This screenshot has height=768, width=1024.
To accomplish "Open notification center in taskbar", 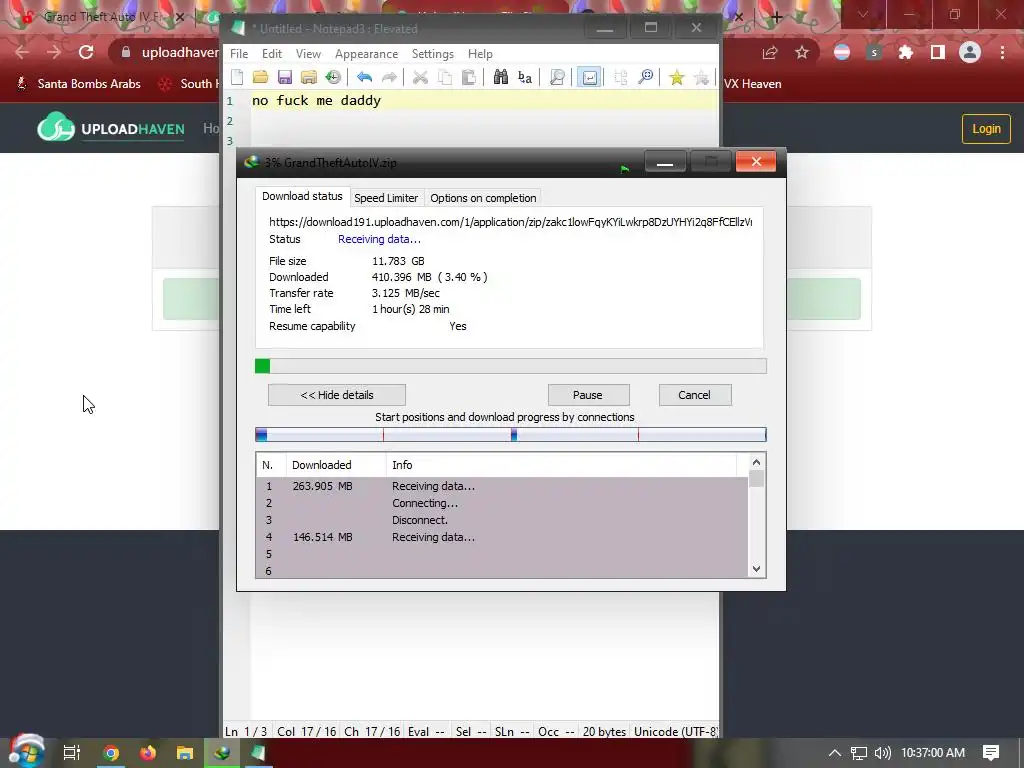I will (x=991, y=753).
